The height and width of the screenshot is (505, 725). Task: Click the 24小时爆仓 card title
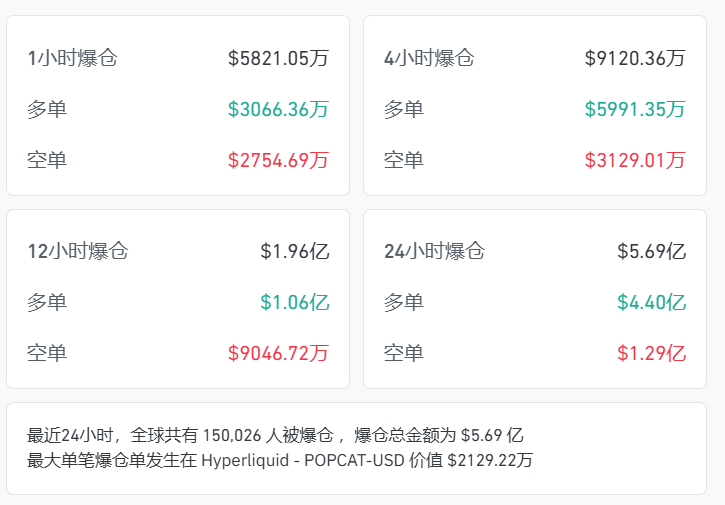coord(434,251)
